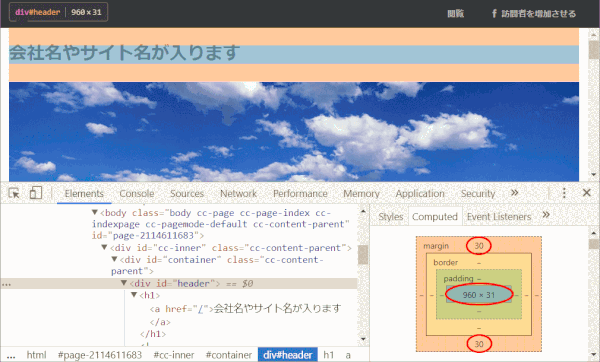Image resolution: width=600 pixels, height=362 pixels.
Task: Click the site title heading link
Action: [124, 52]
